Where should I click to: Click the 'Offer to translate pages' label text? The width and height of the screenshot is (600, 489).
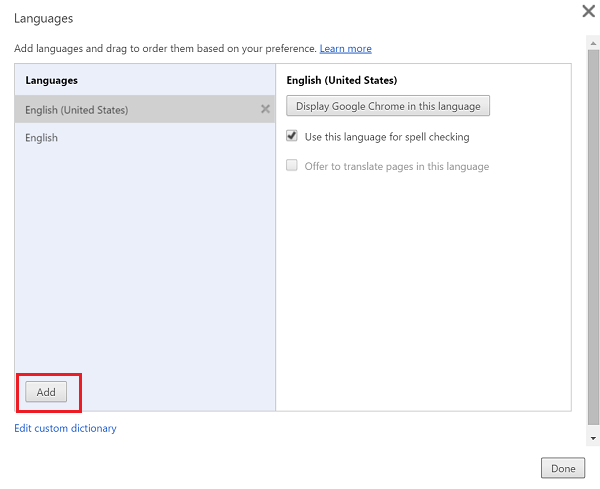[397, 166]
